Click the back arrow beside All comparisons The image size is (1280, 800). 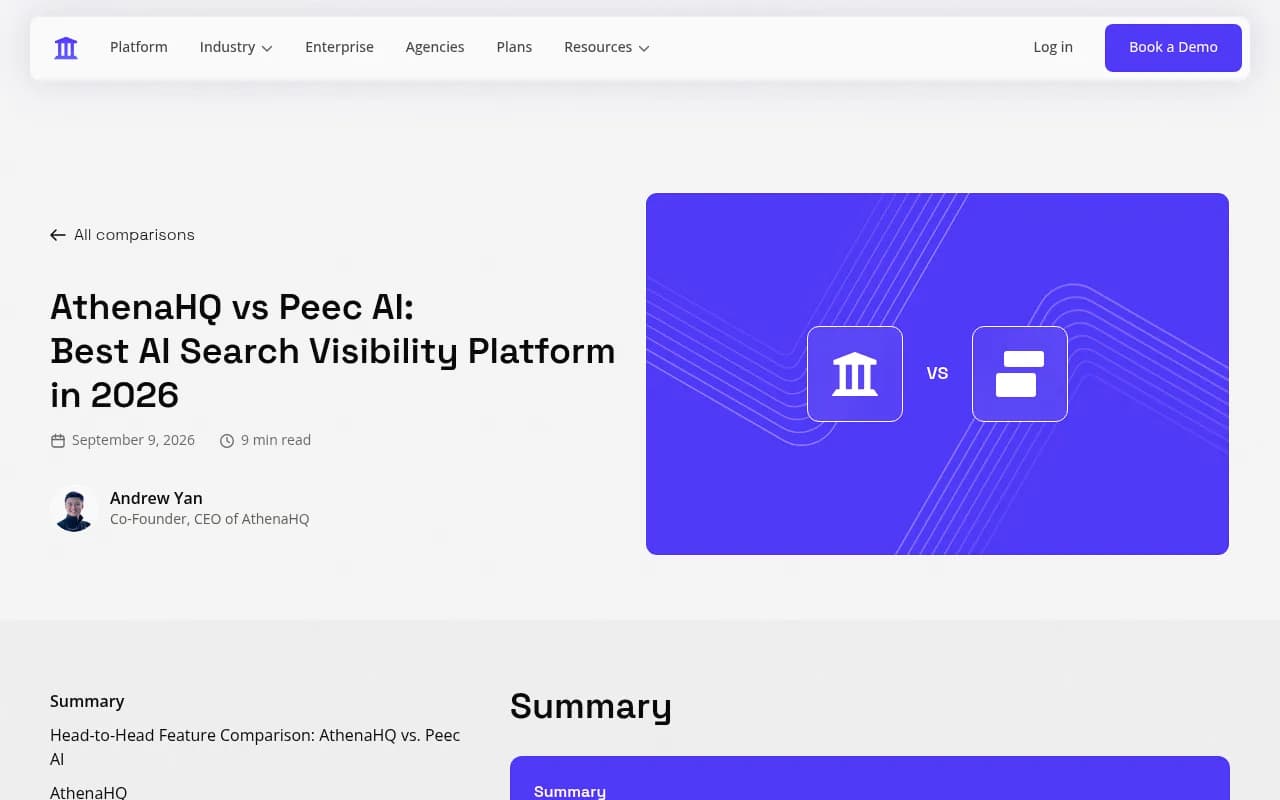coord(58,235)
